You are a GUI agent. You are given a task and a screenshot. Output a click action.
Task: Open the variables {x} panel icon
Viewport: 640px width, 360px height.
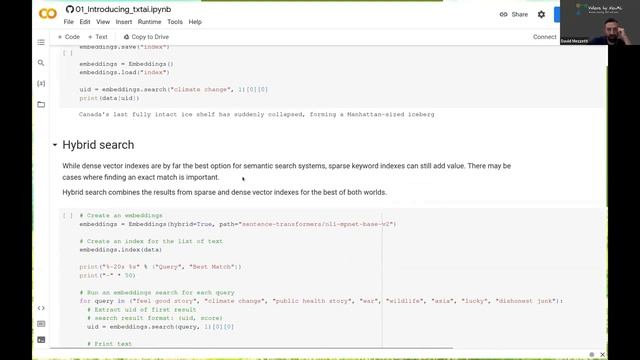[41, 83]
